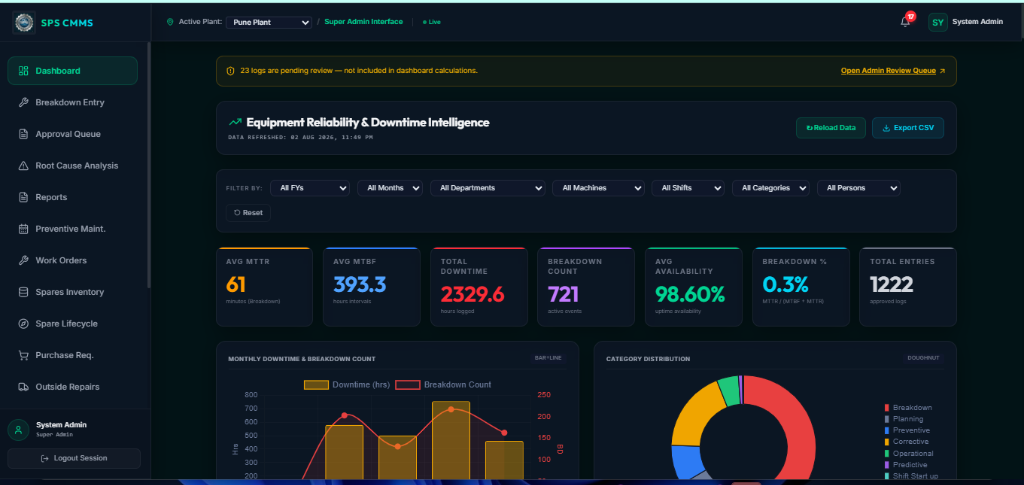Click the Breakdown % 0.3% card
The image size is (1024, 485).
point(801,287)
